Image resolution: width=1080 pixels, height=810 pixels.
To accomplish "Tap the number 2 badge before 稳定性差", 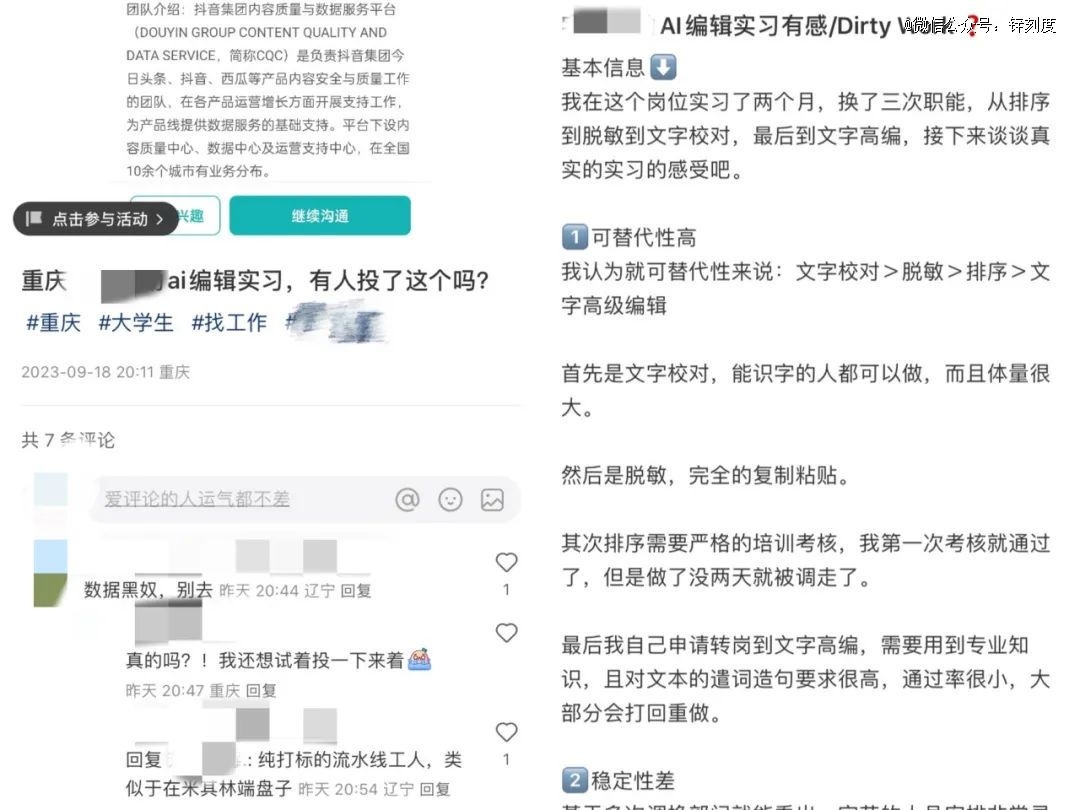I will point(574,780).
